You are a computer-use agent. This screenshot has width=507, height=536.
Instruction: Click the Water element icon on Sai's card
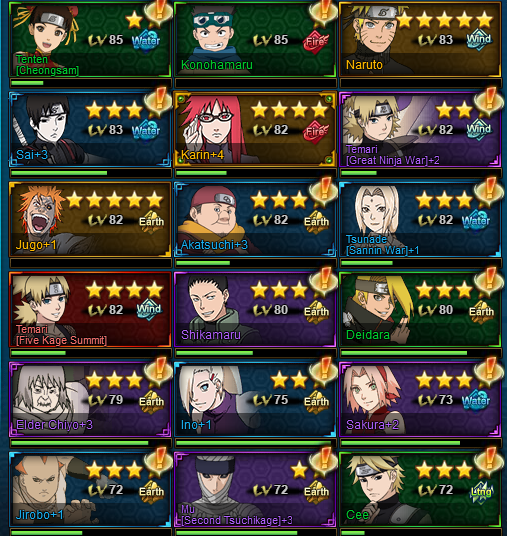click(x=146, y=131)
